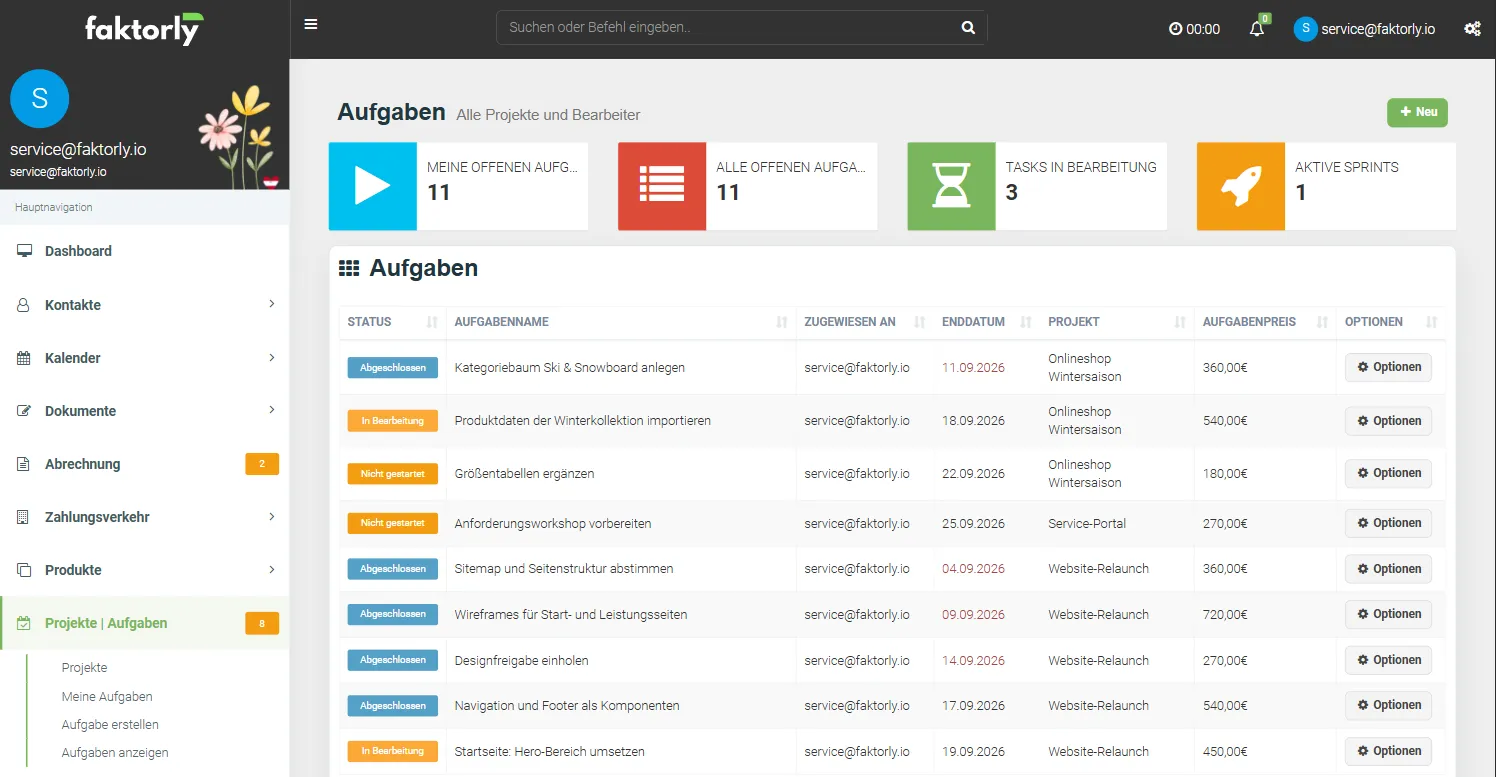Open service@faktorly.io account menu in header

(x=1364, y=29)
